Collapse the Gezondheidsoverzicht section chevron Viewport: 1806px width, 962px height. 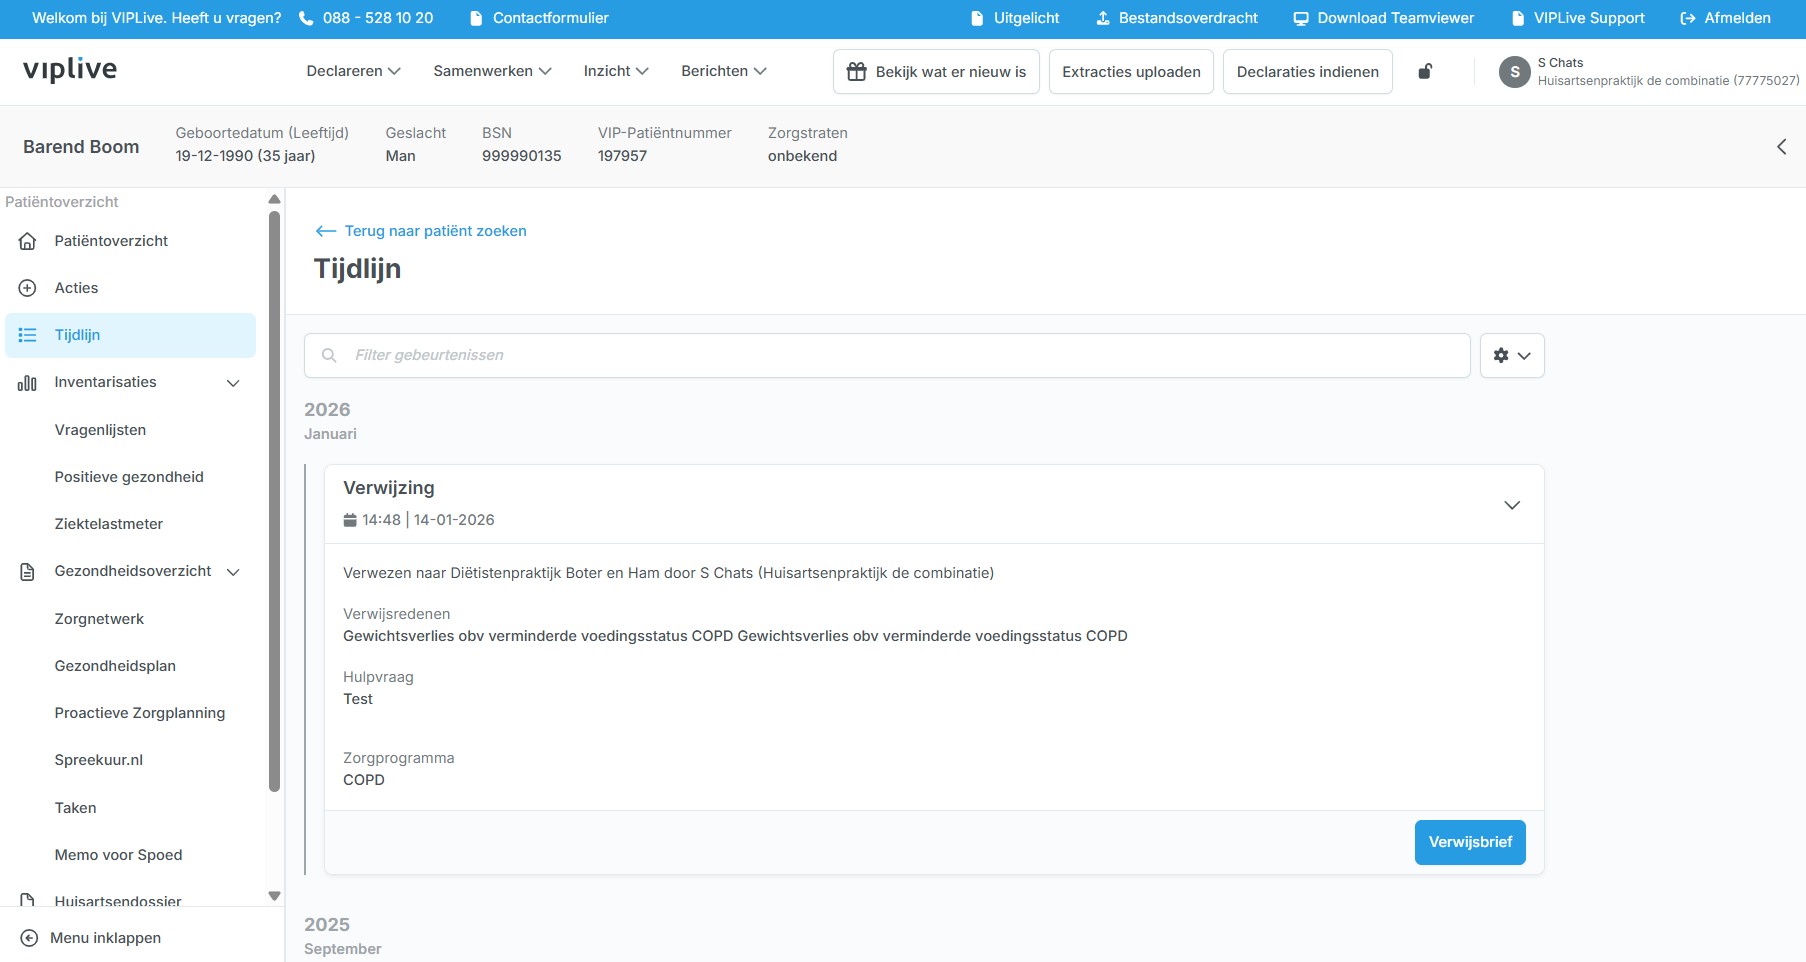tap(233, 572)
